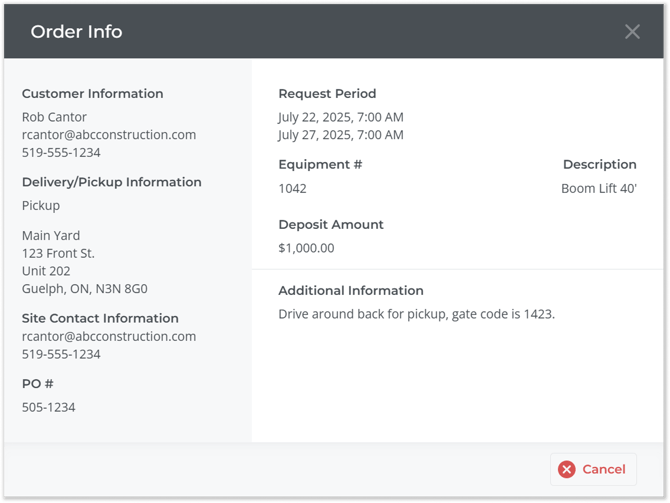Click the Boom Lift 40' description
Viewport: 670px width, 503px height.
tap(598, 188)
